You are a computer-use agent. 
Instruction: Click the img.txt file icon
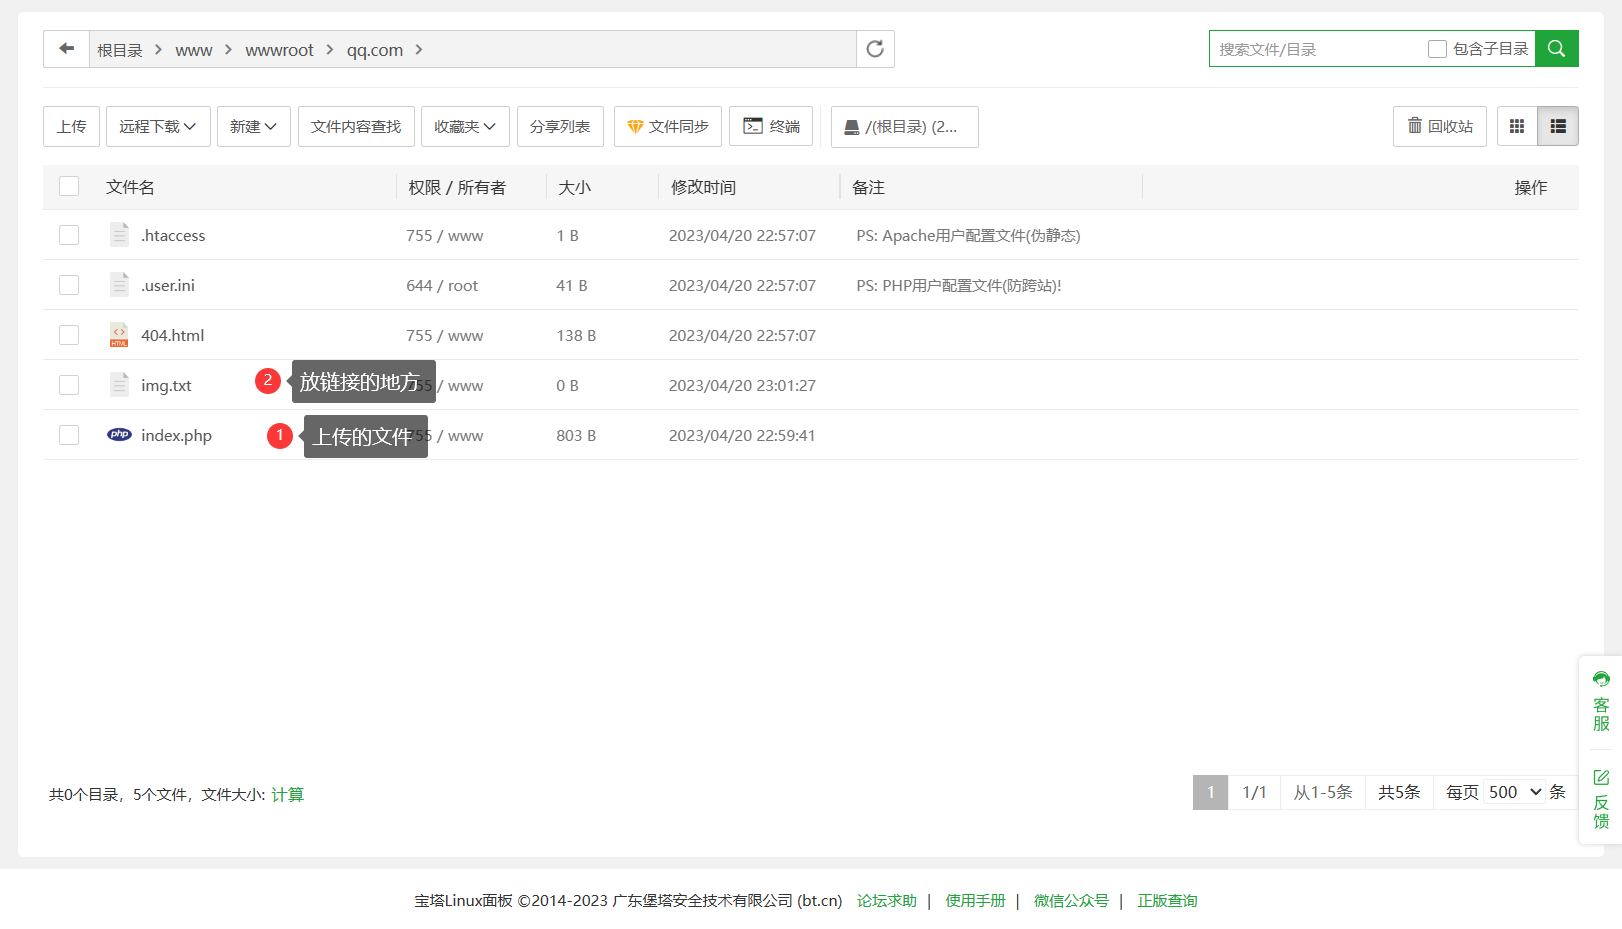click(x=119, y=385)
